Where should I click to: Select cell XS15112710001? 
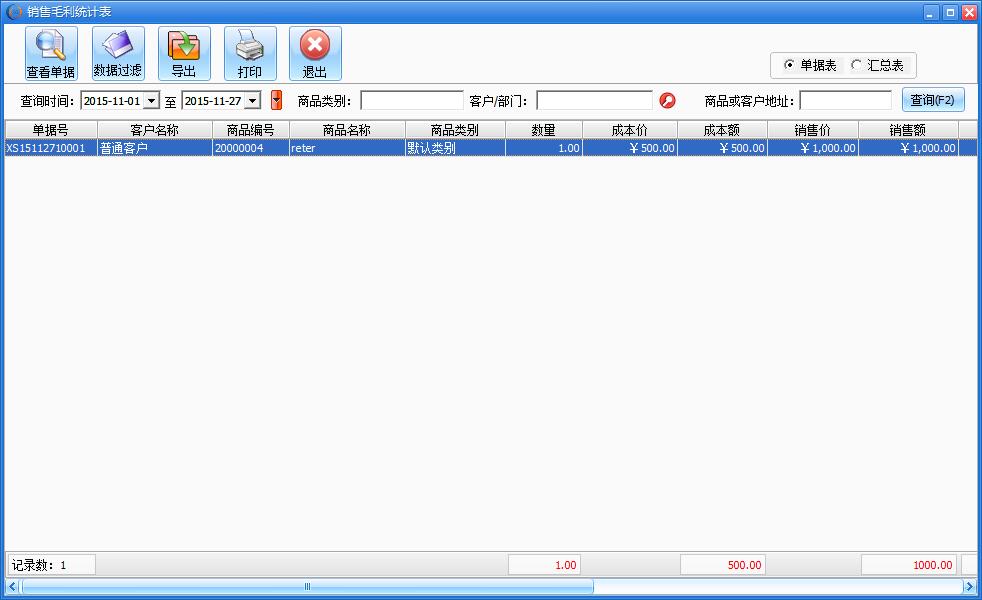point(51,148)
